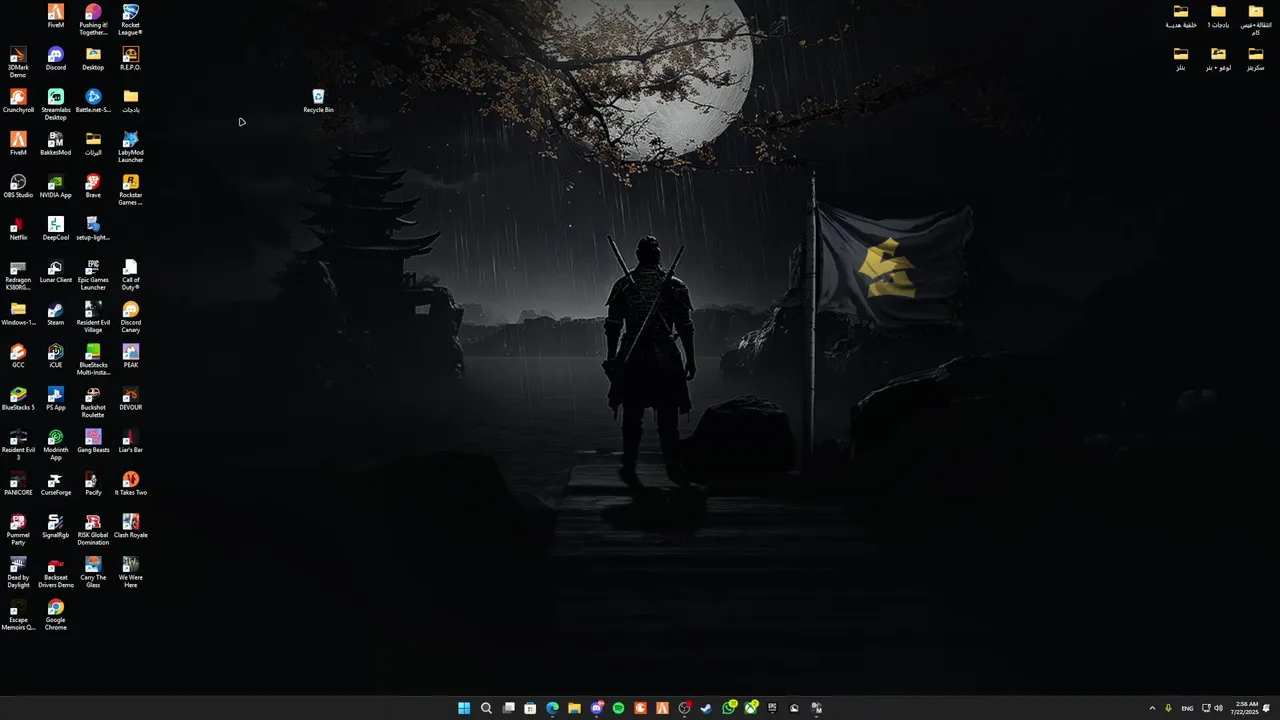Viewport: 1280px width, 720px height.
Task: Open the 3DMark Demo shortcut
Action: click(x=18, y=62)
